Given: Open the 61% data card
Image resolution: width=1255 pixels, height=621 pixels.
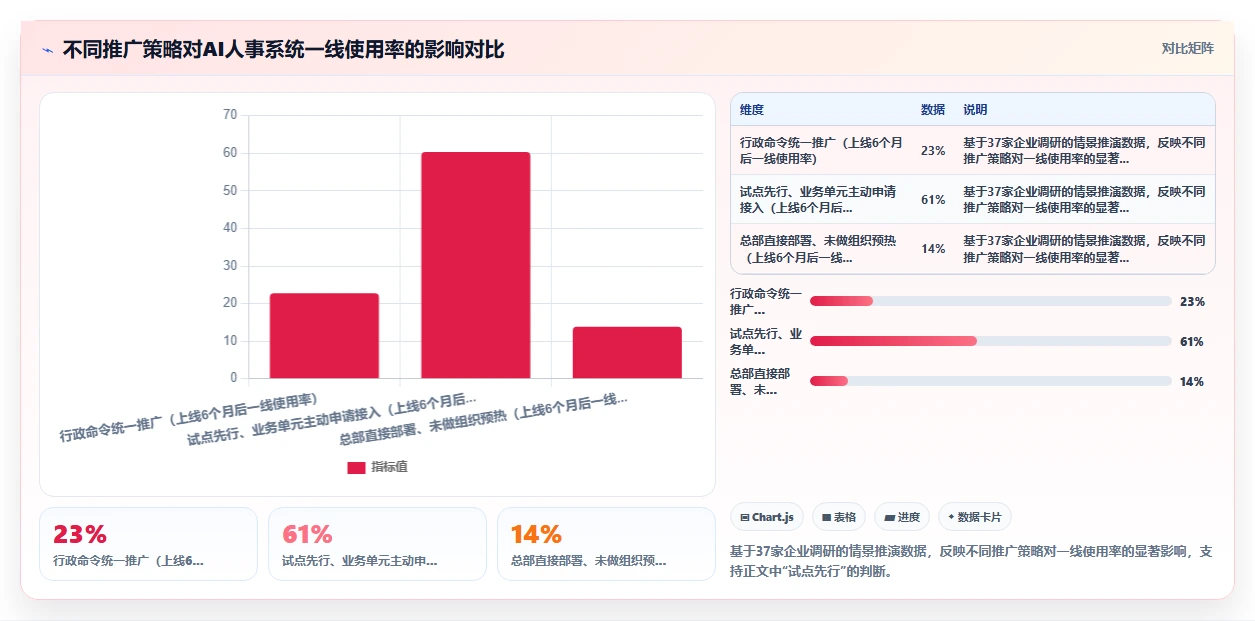Looking at the screenshot, I should coord(377,544).
